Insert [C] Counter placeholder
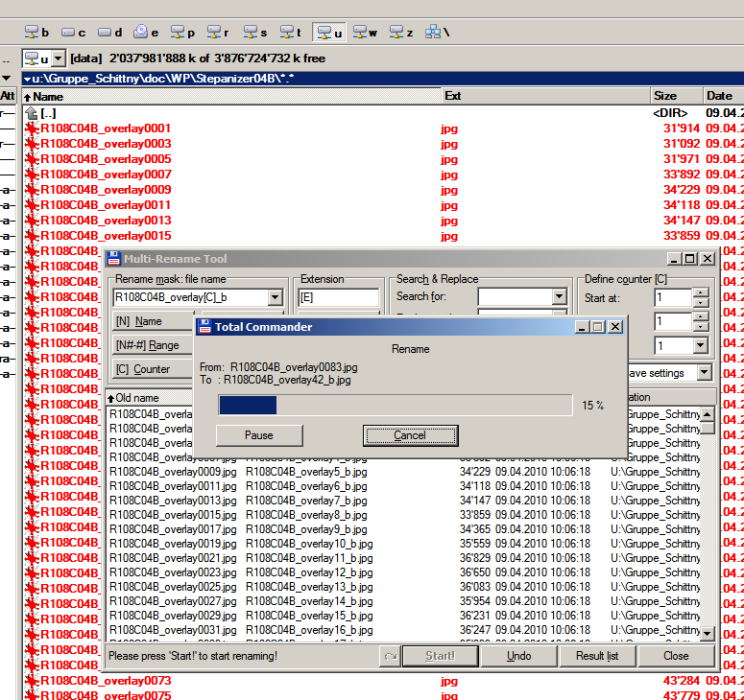 click(x=153, y=369)
